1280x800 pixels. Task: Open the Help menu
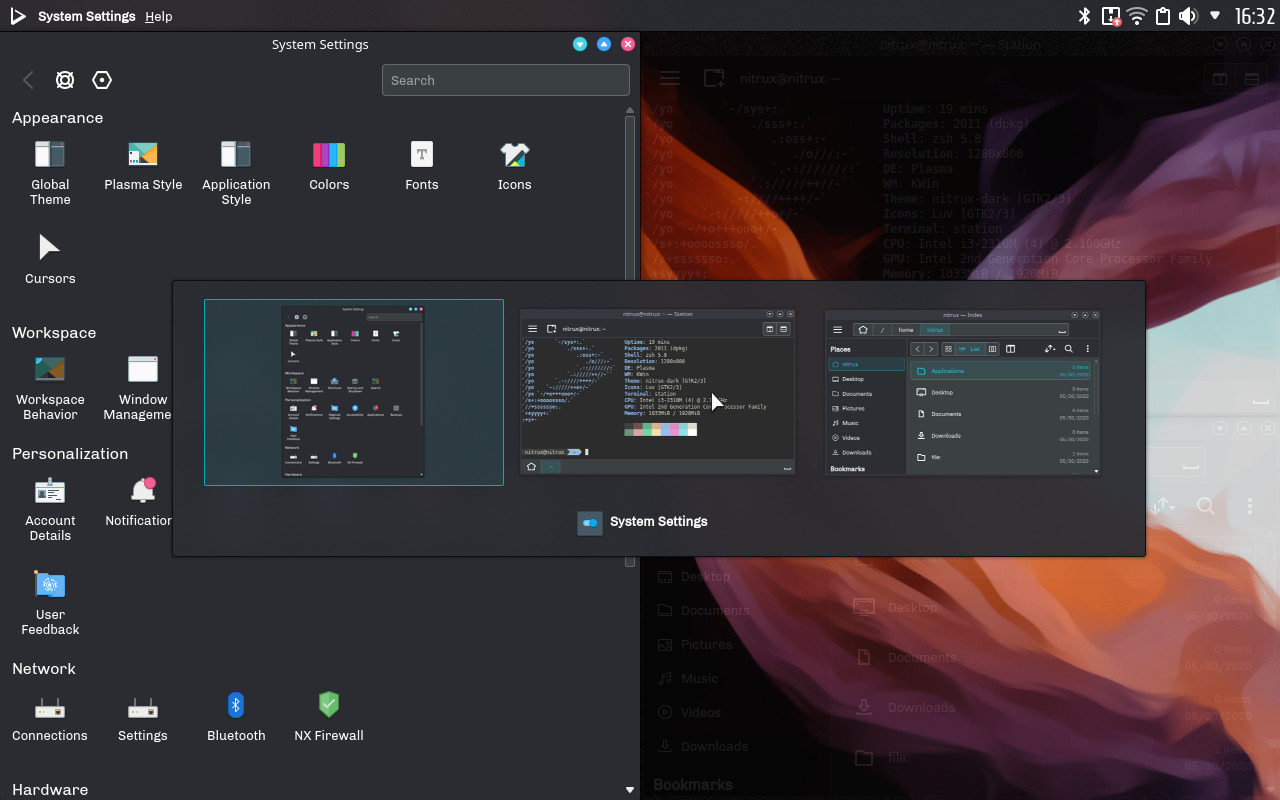pos(158,16)
